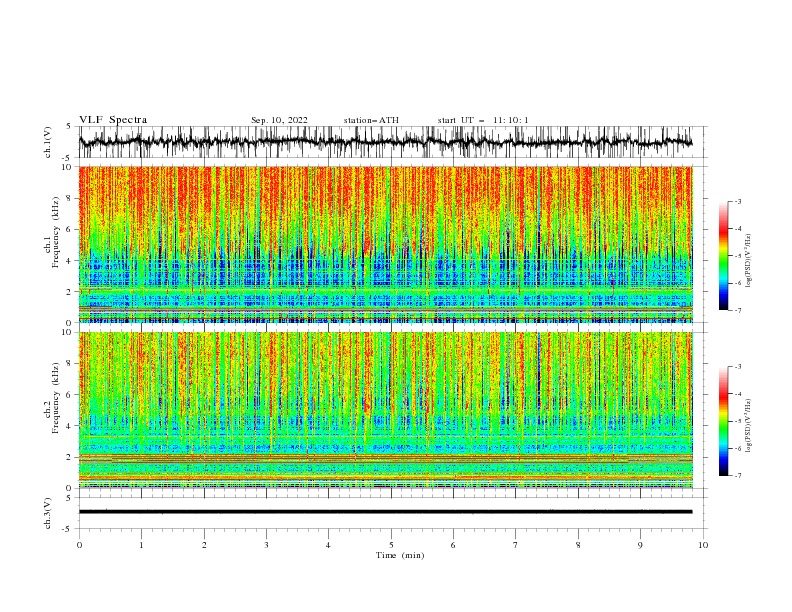792x612 pixels.
Task: Click time axis tick label "5"
Action: (391, 545)
